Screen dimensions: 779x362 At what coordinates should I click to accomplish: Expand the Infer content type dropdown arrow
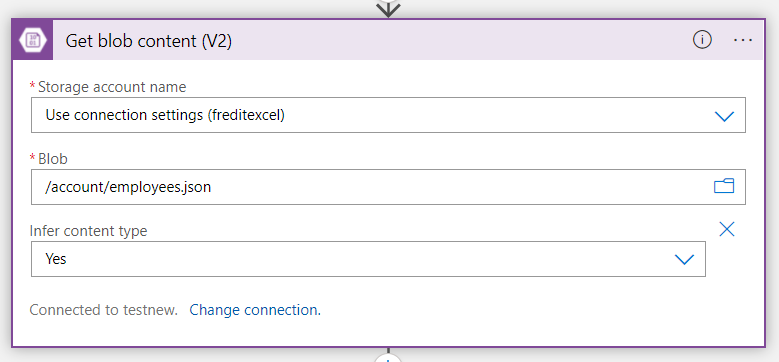(684, 259)
